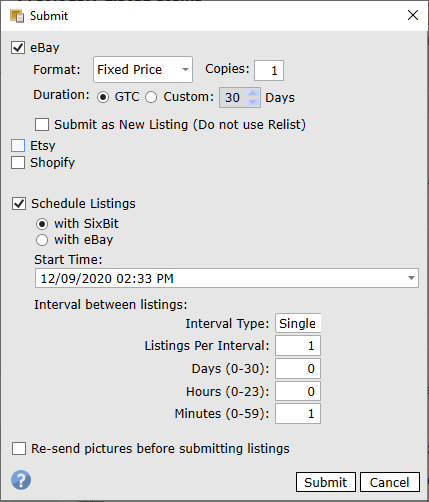This screenshot has width=429, height=502.
Task: Uncheck the Schedule Listings checkbox
Action: click(x=19, y=203)
